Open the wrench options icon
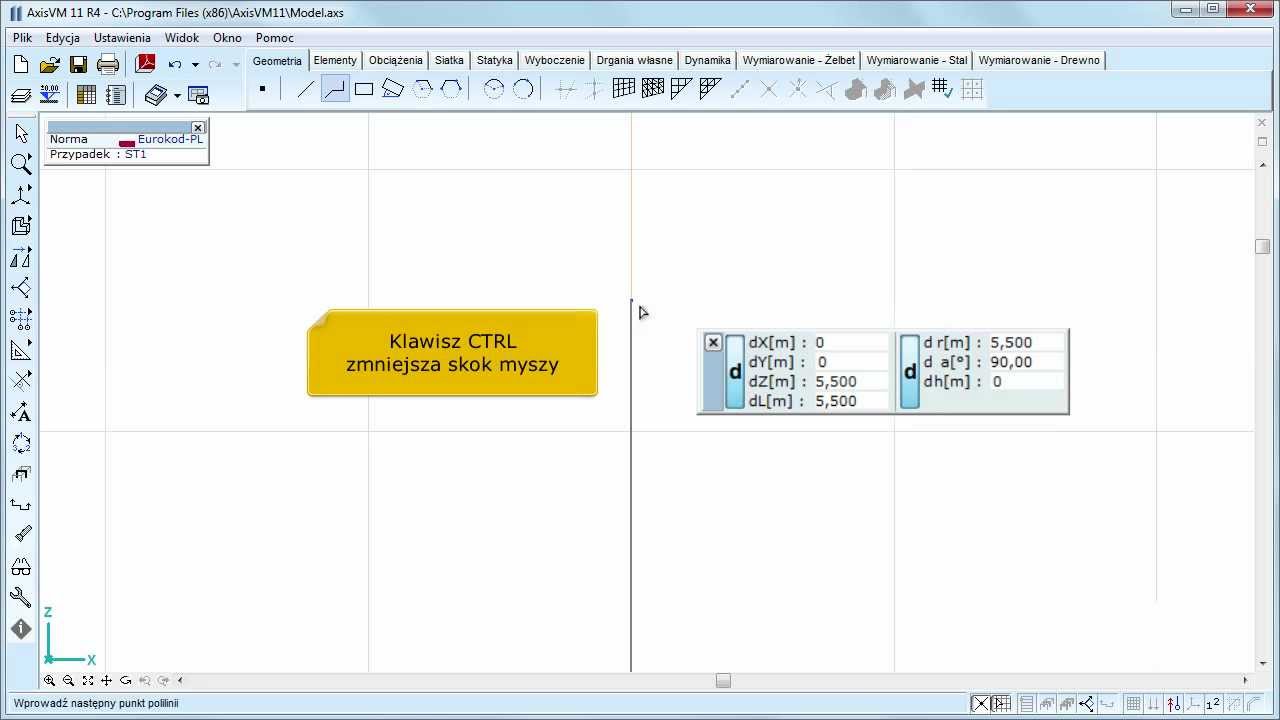The image size is (1280, 720). [21, 598]
